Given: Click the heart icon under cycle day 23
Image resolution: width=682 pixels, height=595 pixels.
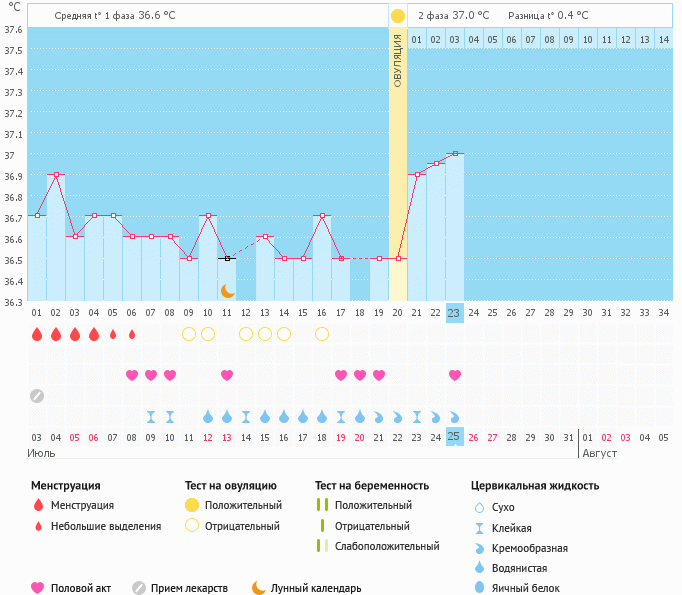Looking at the screenshot, I should (455, 375).
